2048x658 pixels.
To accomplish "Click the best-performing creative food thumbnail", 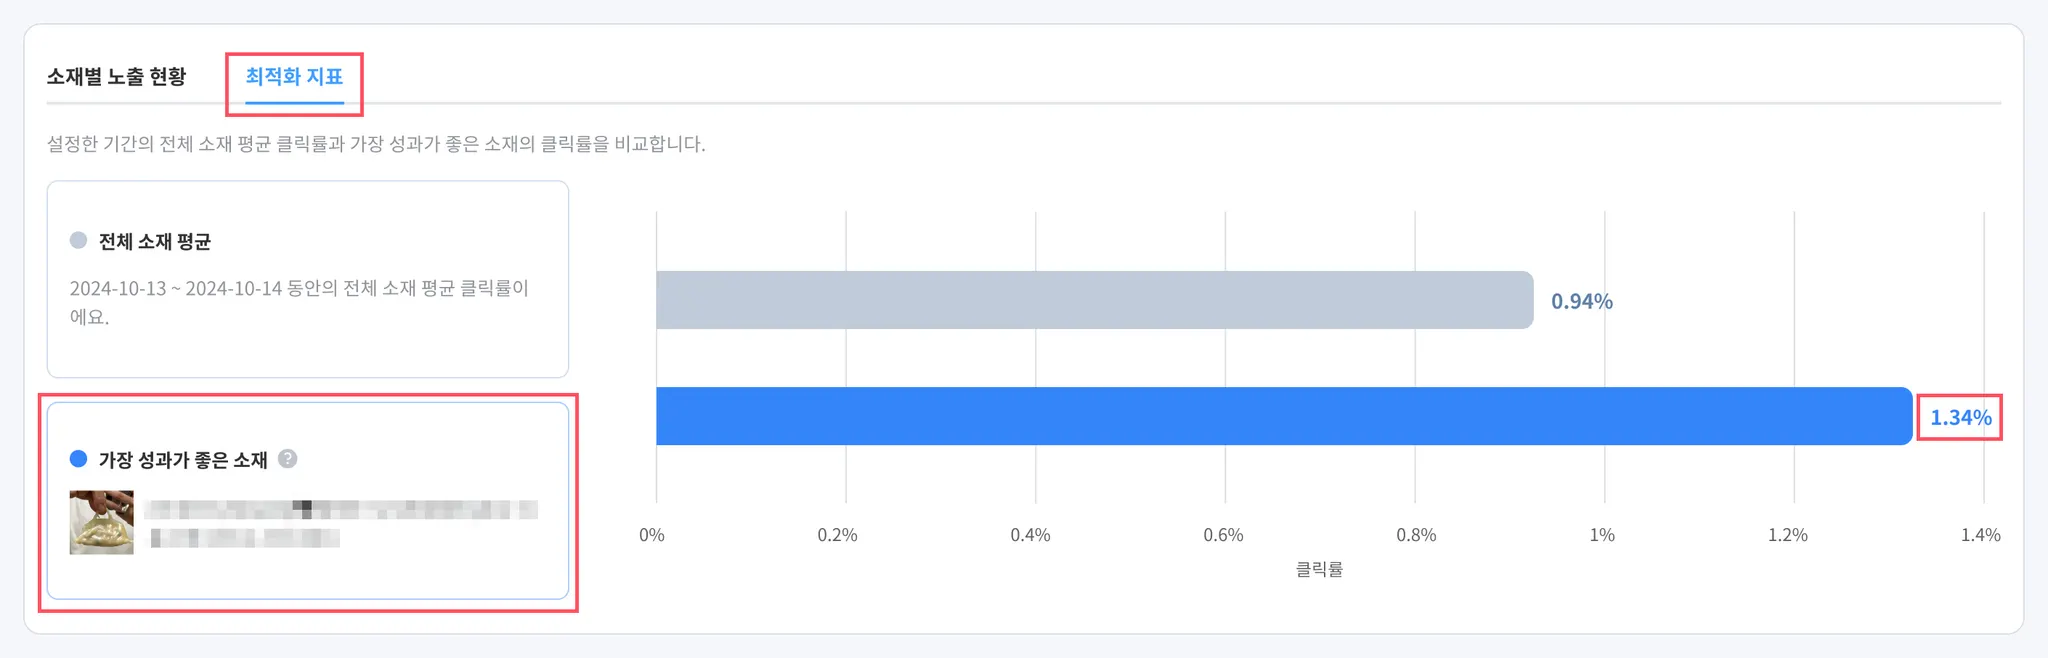I will tap(101, 522).
